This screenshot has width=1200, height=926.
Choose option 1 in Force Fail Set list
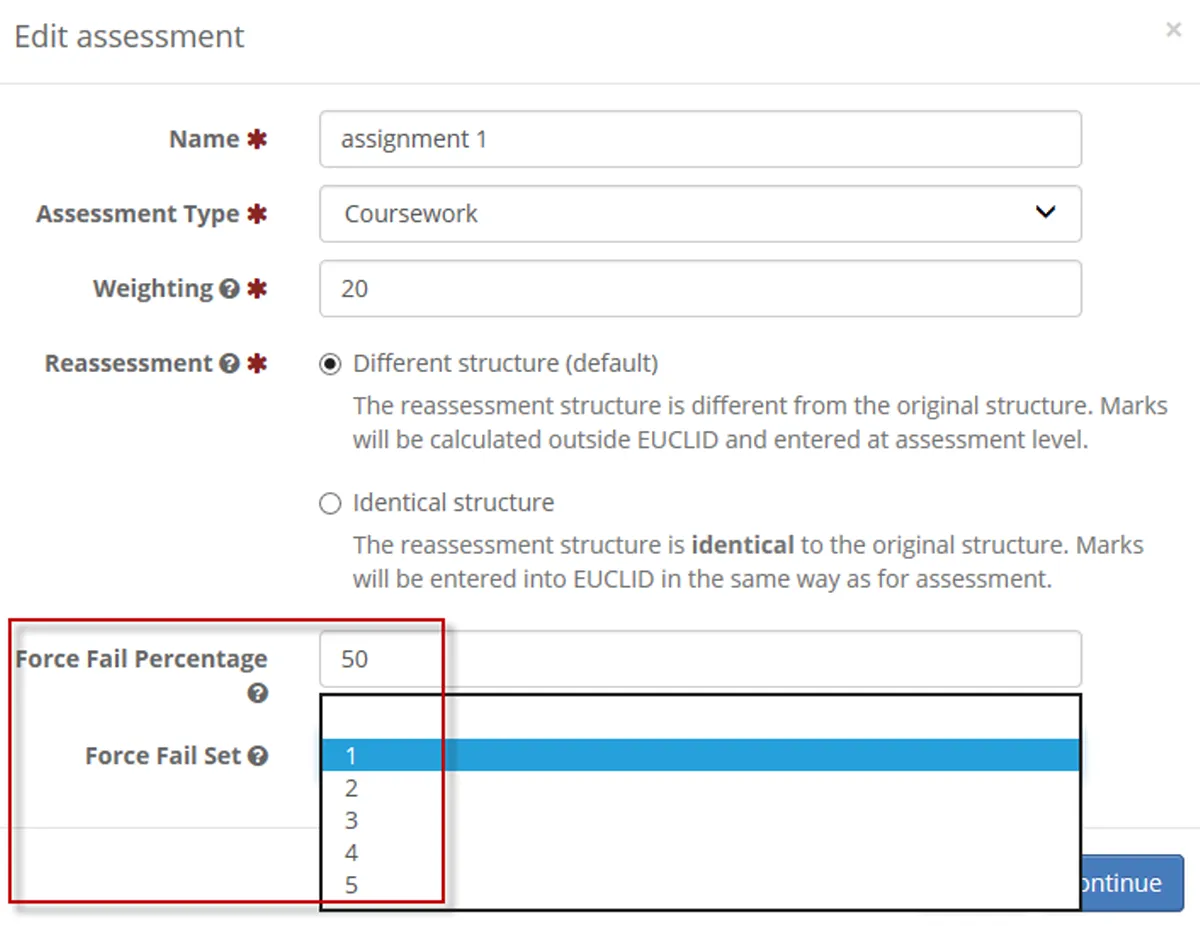tap(700, 756)
